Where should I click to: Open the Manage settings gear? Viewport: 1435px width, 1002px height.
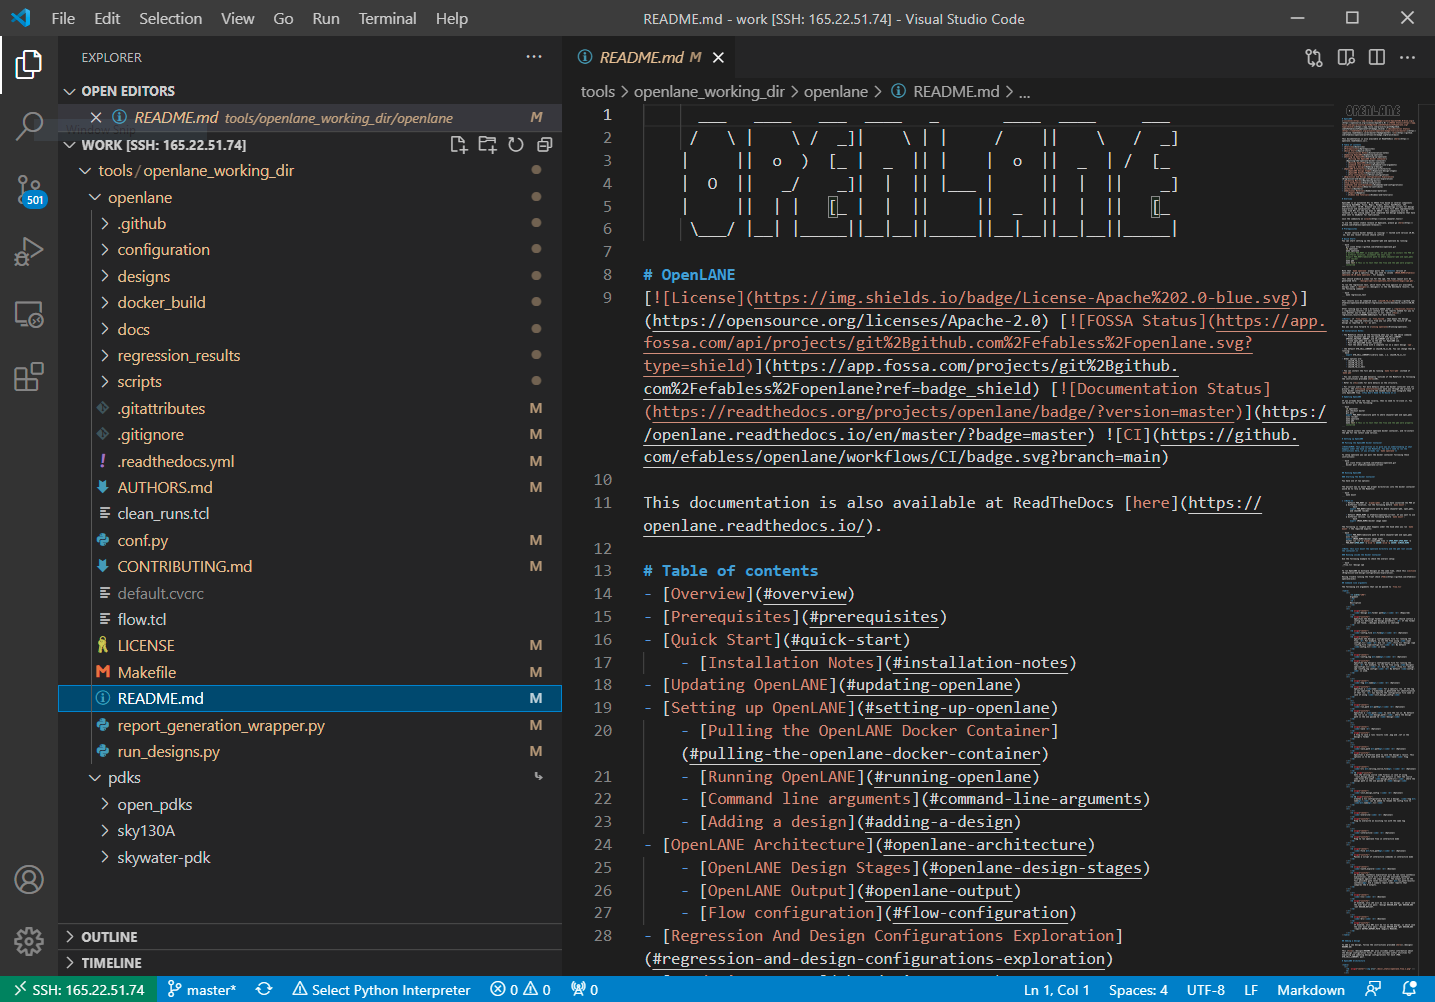pos(29,941)
